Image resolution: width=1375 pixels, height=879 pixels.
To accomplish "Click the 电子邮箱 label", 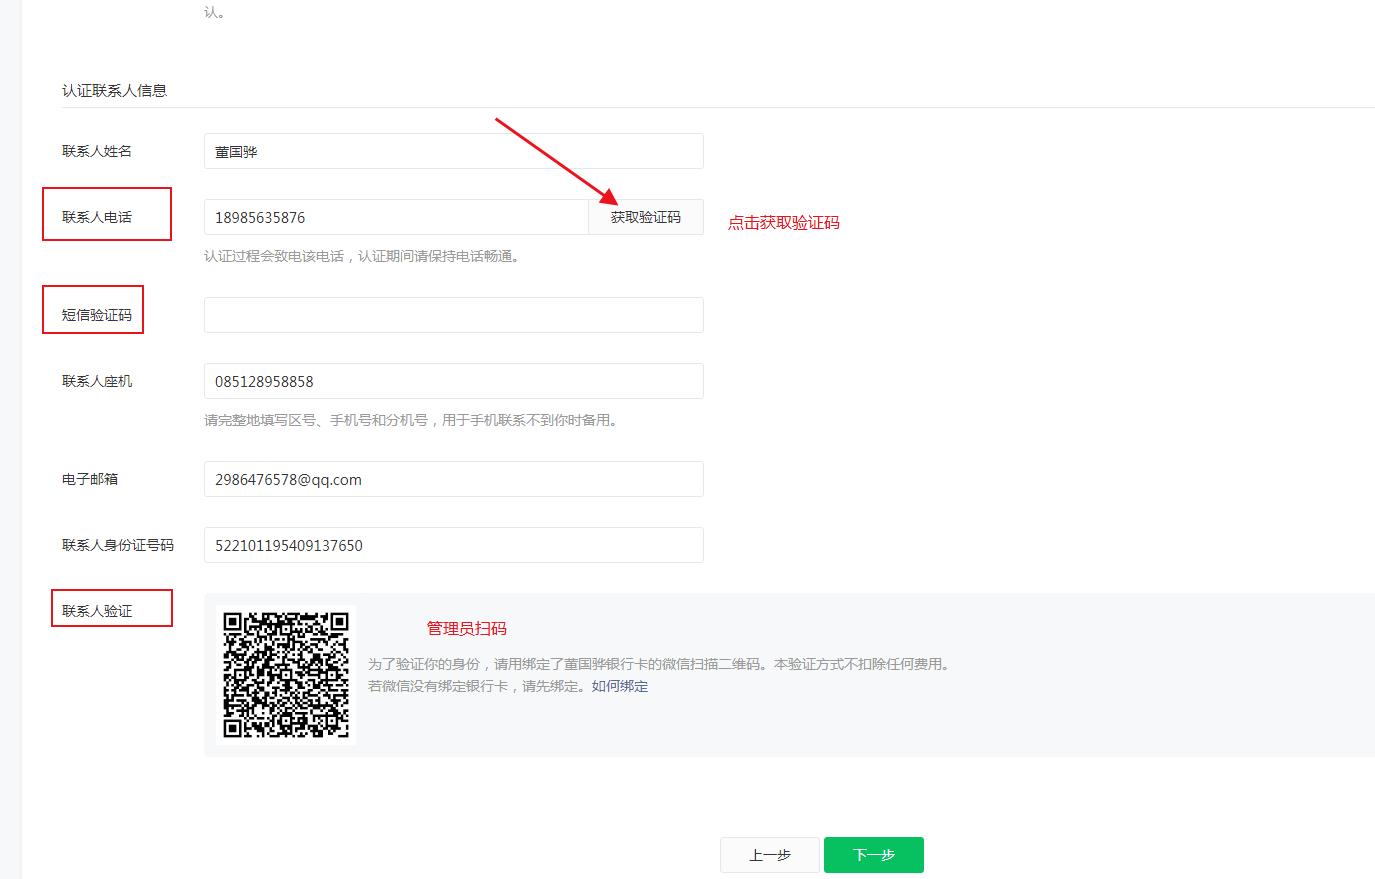I will pos(90,479).
